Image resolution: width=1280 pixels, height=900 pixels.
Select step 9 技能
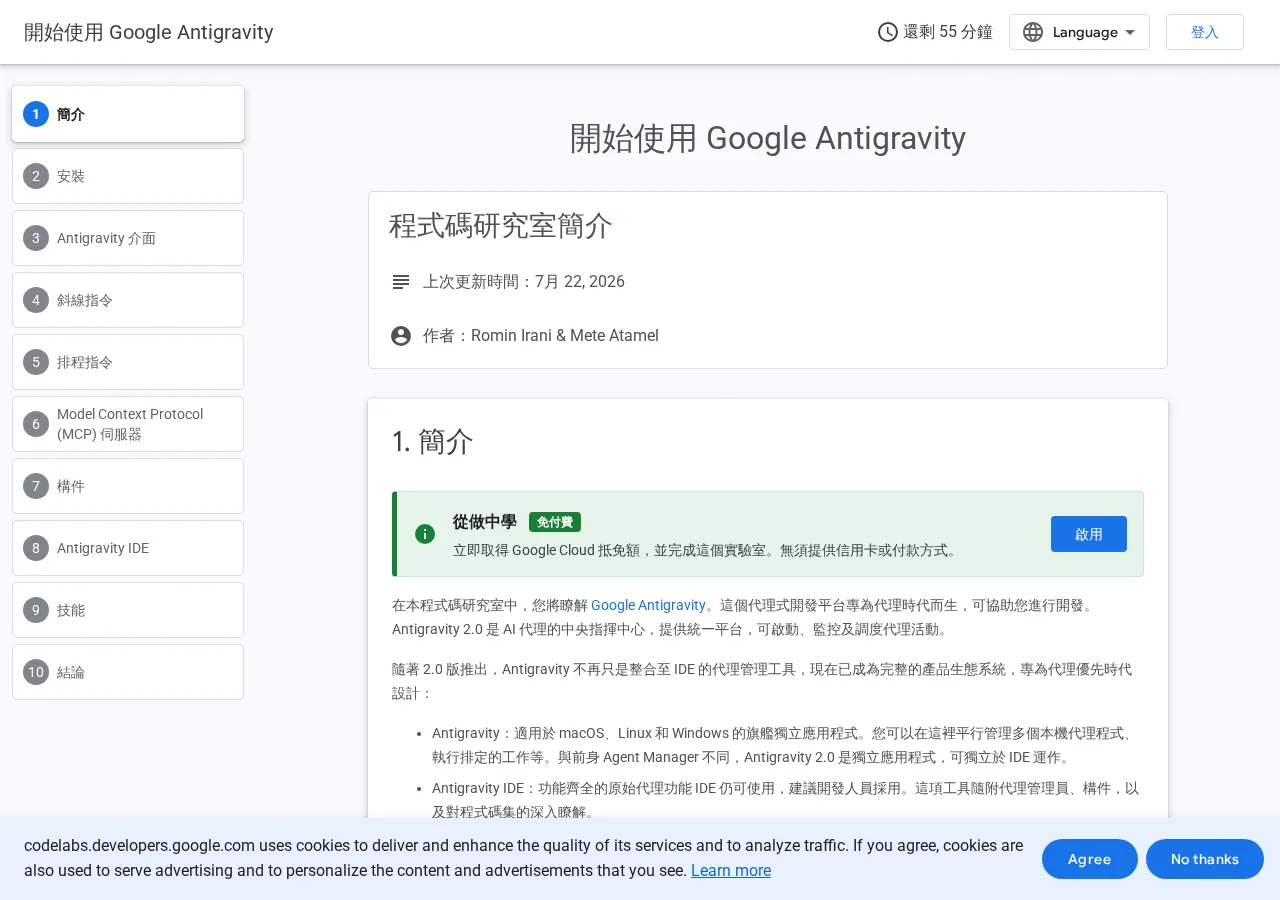[128, 610]
